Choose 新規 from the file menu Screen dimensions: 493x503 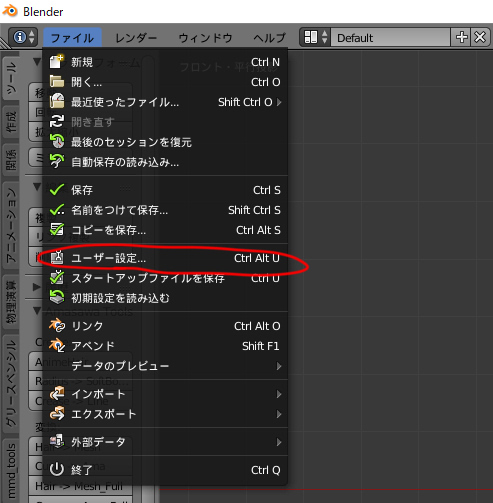click(x=165, y=62)
